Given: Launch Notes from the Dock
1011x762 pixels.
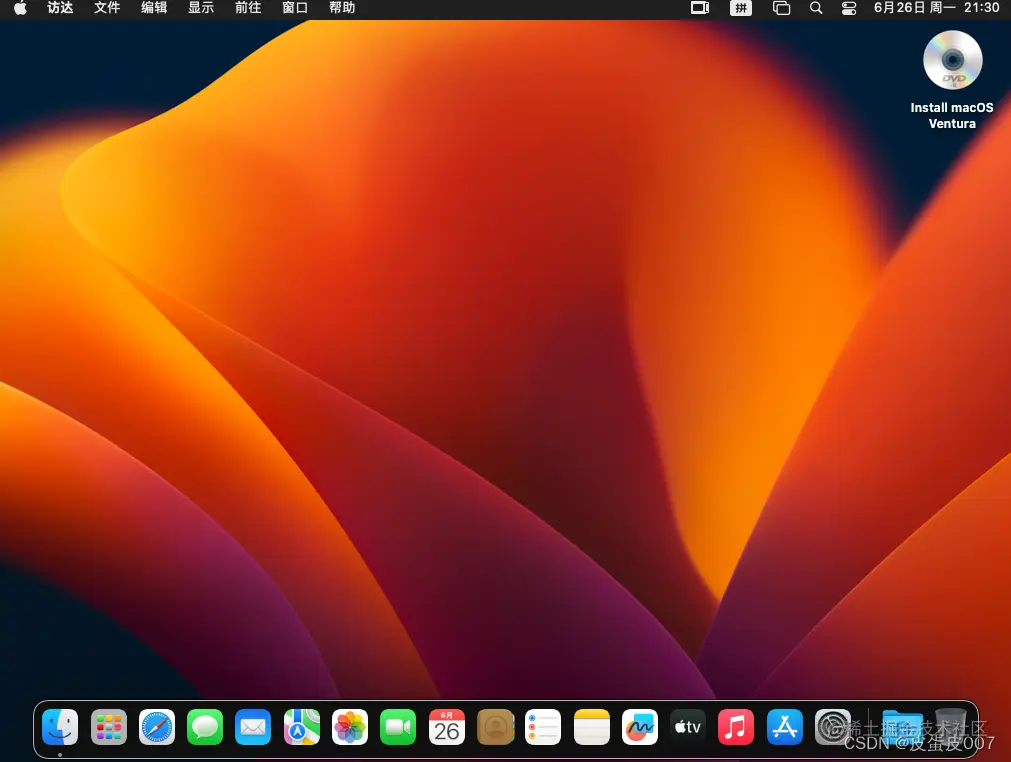Looking at the screenshot, I should 591,727.
